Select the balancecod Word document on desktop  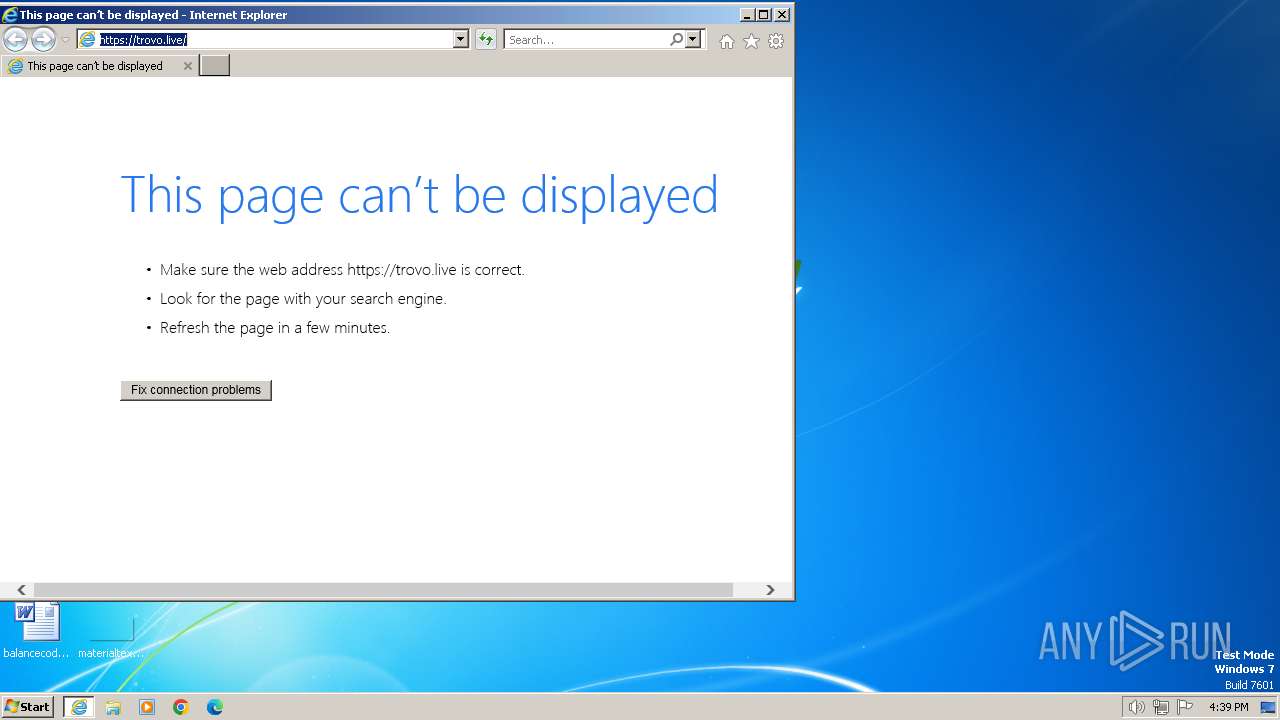click(x=37, y=632)
